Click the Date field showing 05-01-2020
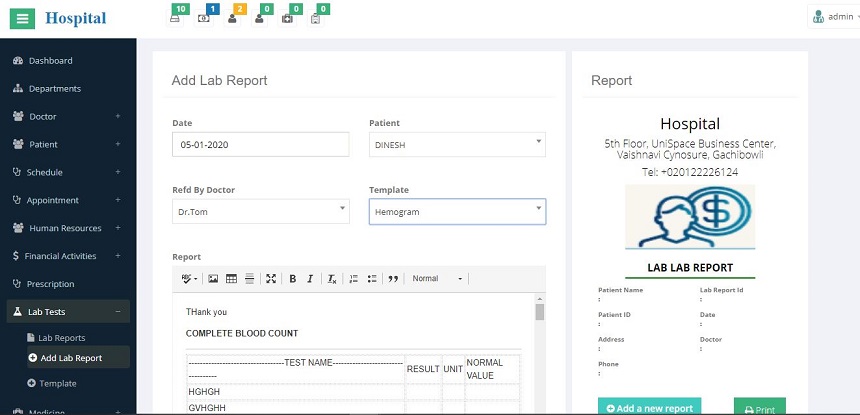Image resolution: width=860 pixels, height=415 pixels. 261,145
